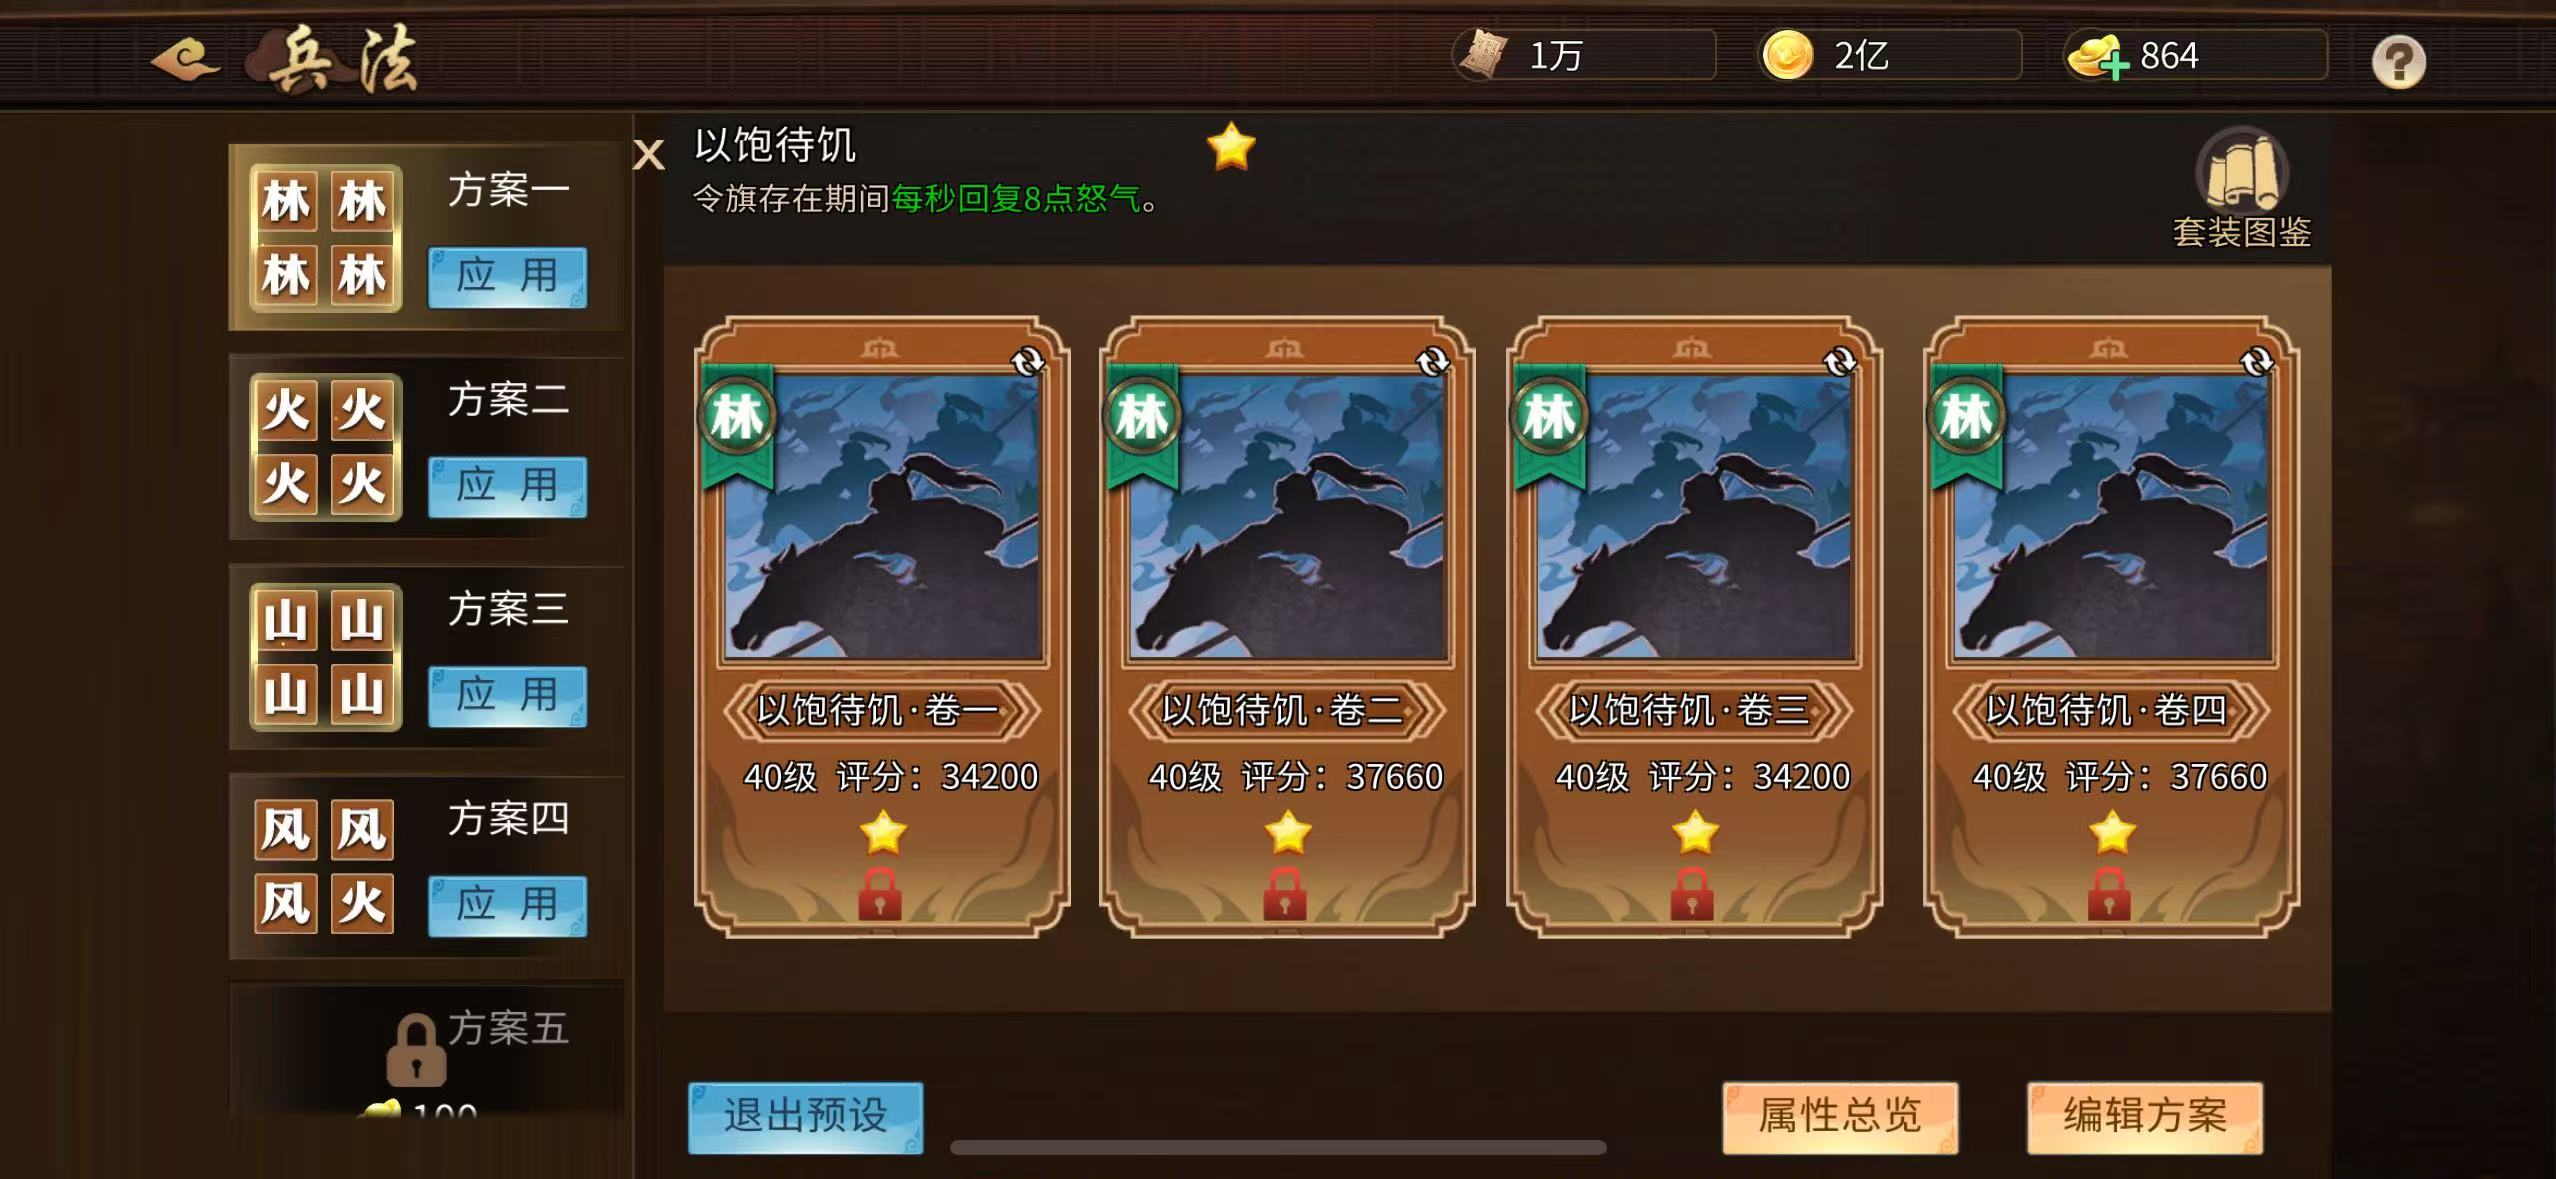Click the gold ingot plus icon
Viewport: 2556px width, 1179px height.
[2097, 56]
